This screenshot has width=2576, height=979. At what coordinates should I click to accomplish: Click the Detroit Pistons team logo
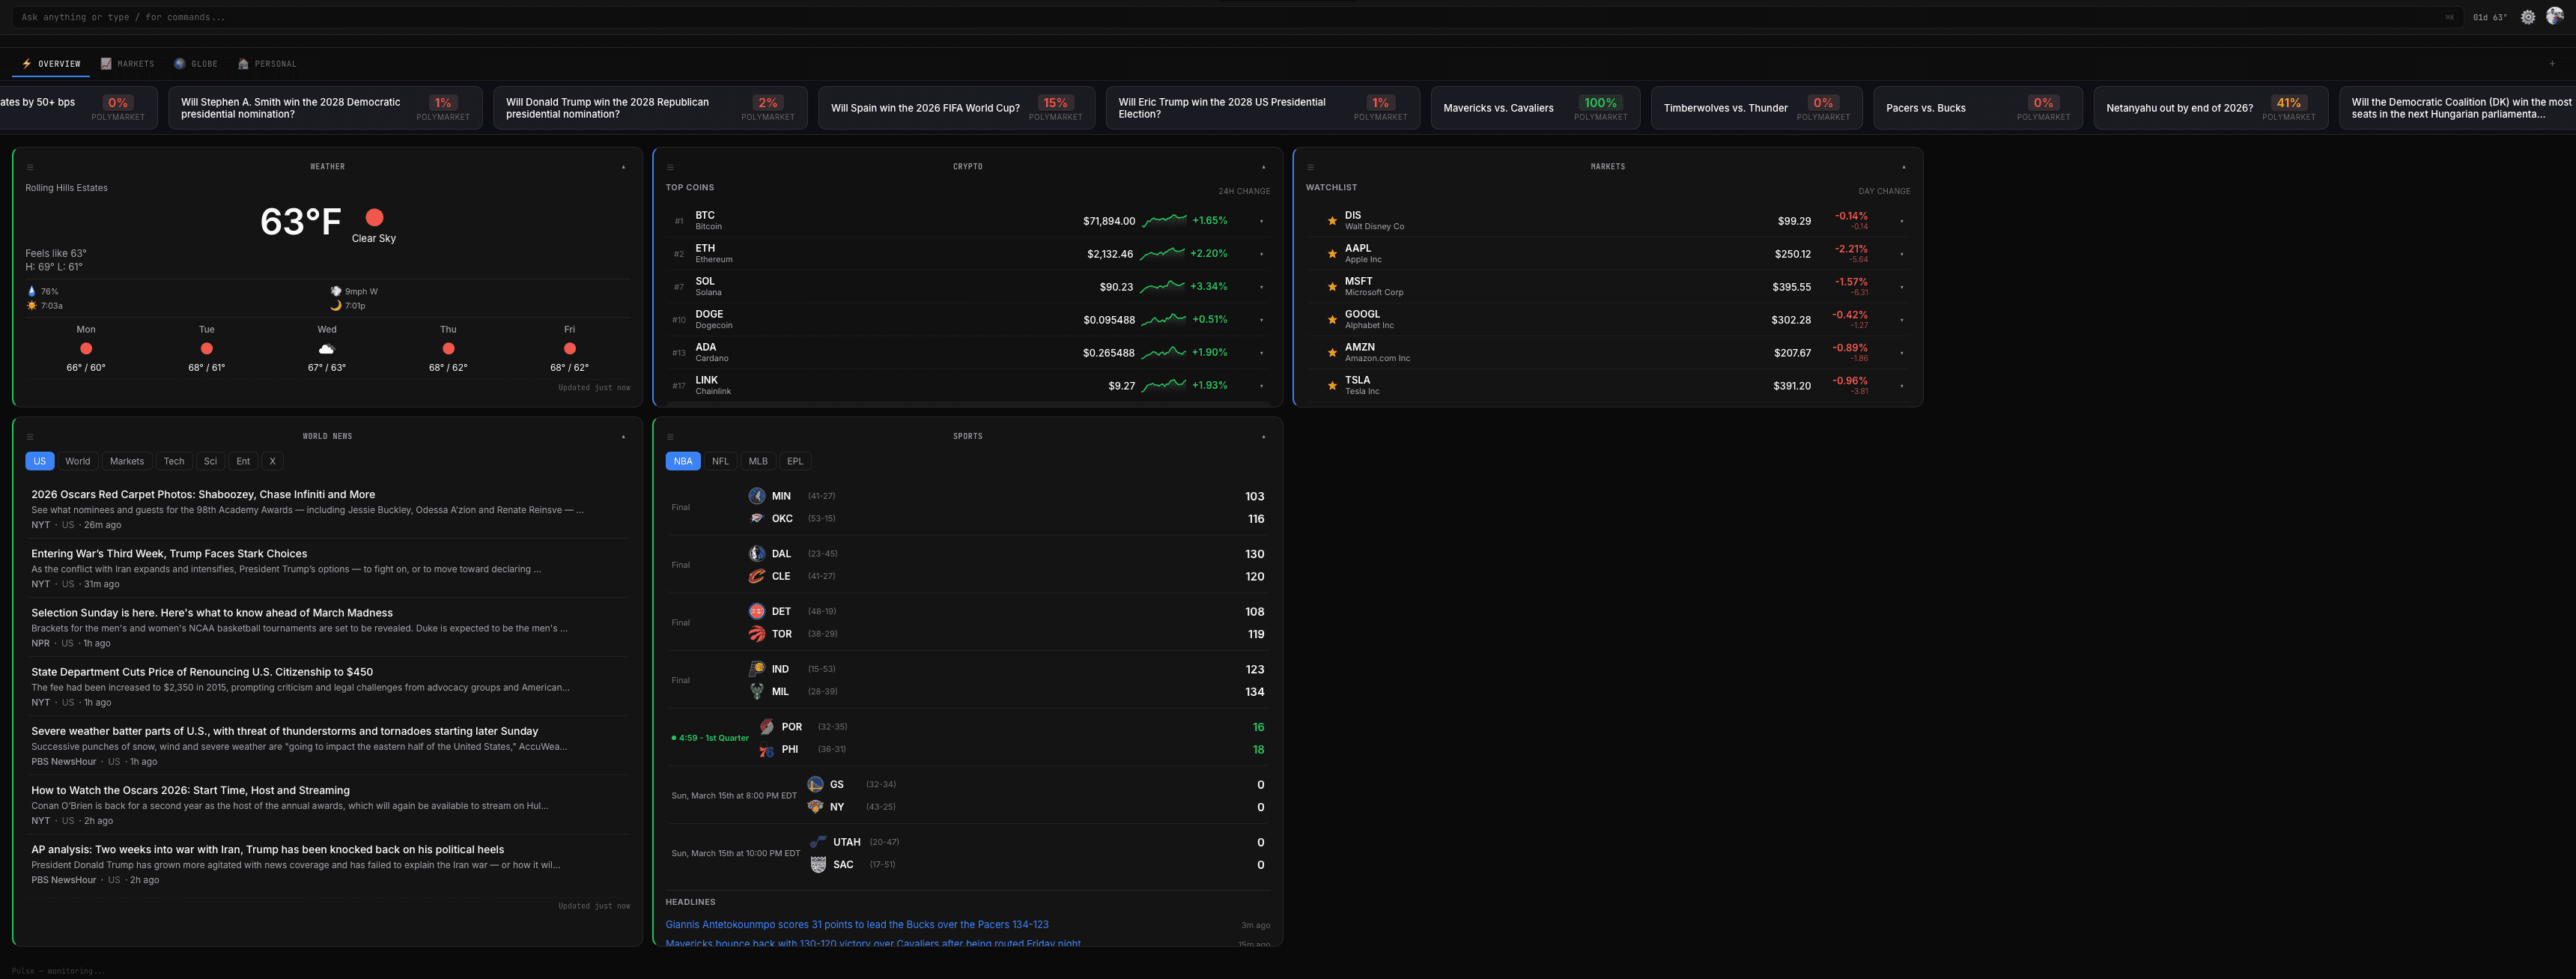tap(756, 611)
